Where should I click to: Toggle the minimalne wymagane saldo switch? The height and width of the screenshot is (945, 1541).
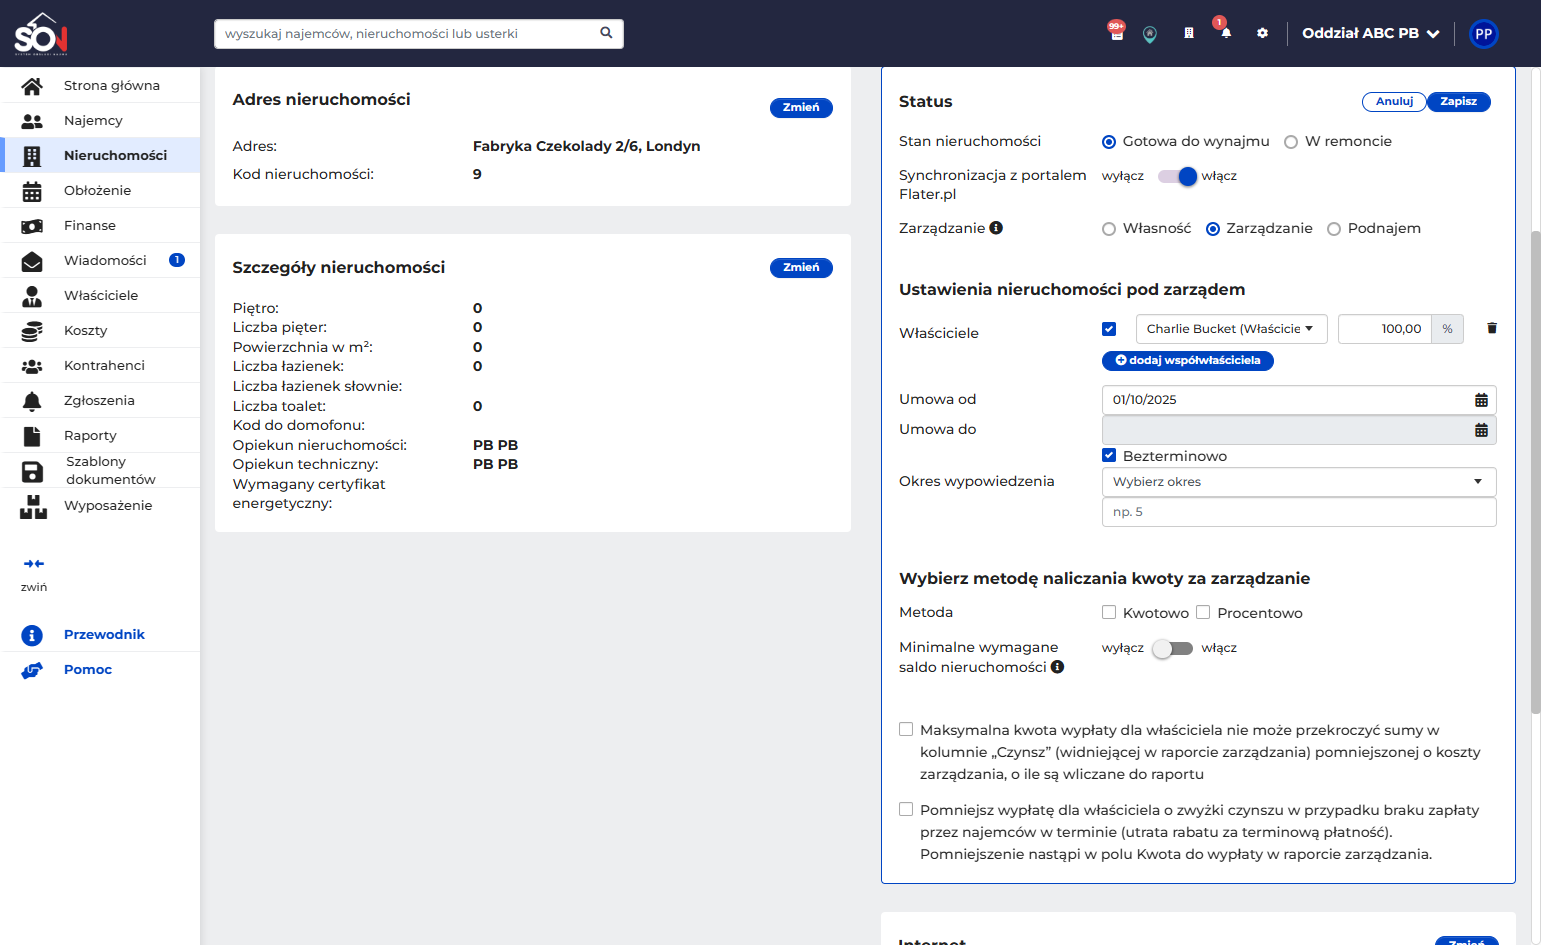point(1172,648)
